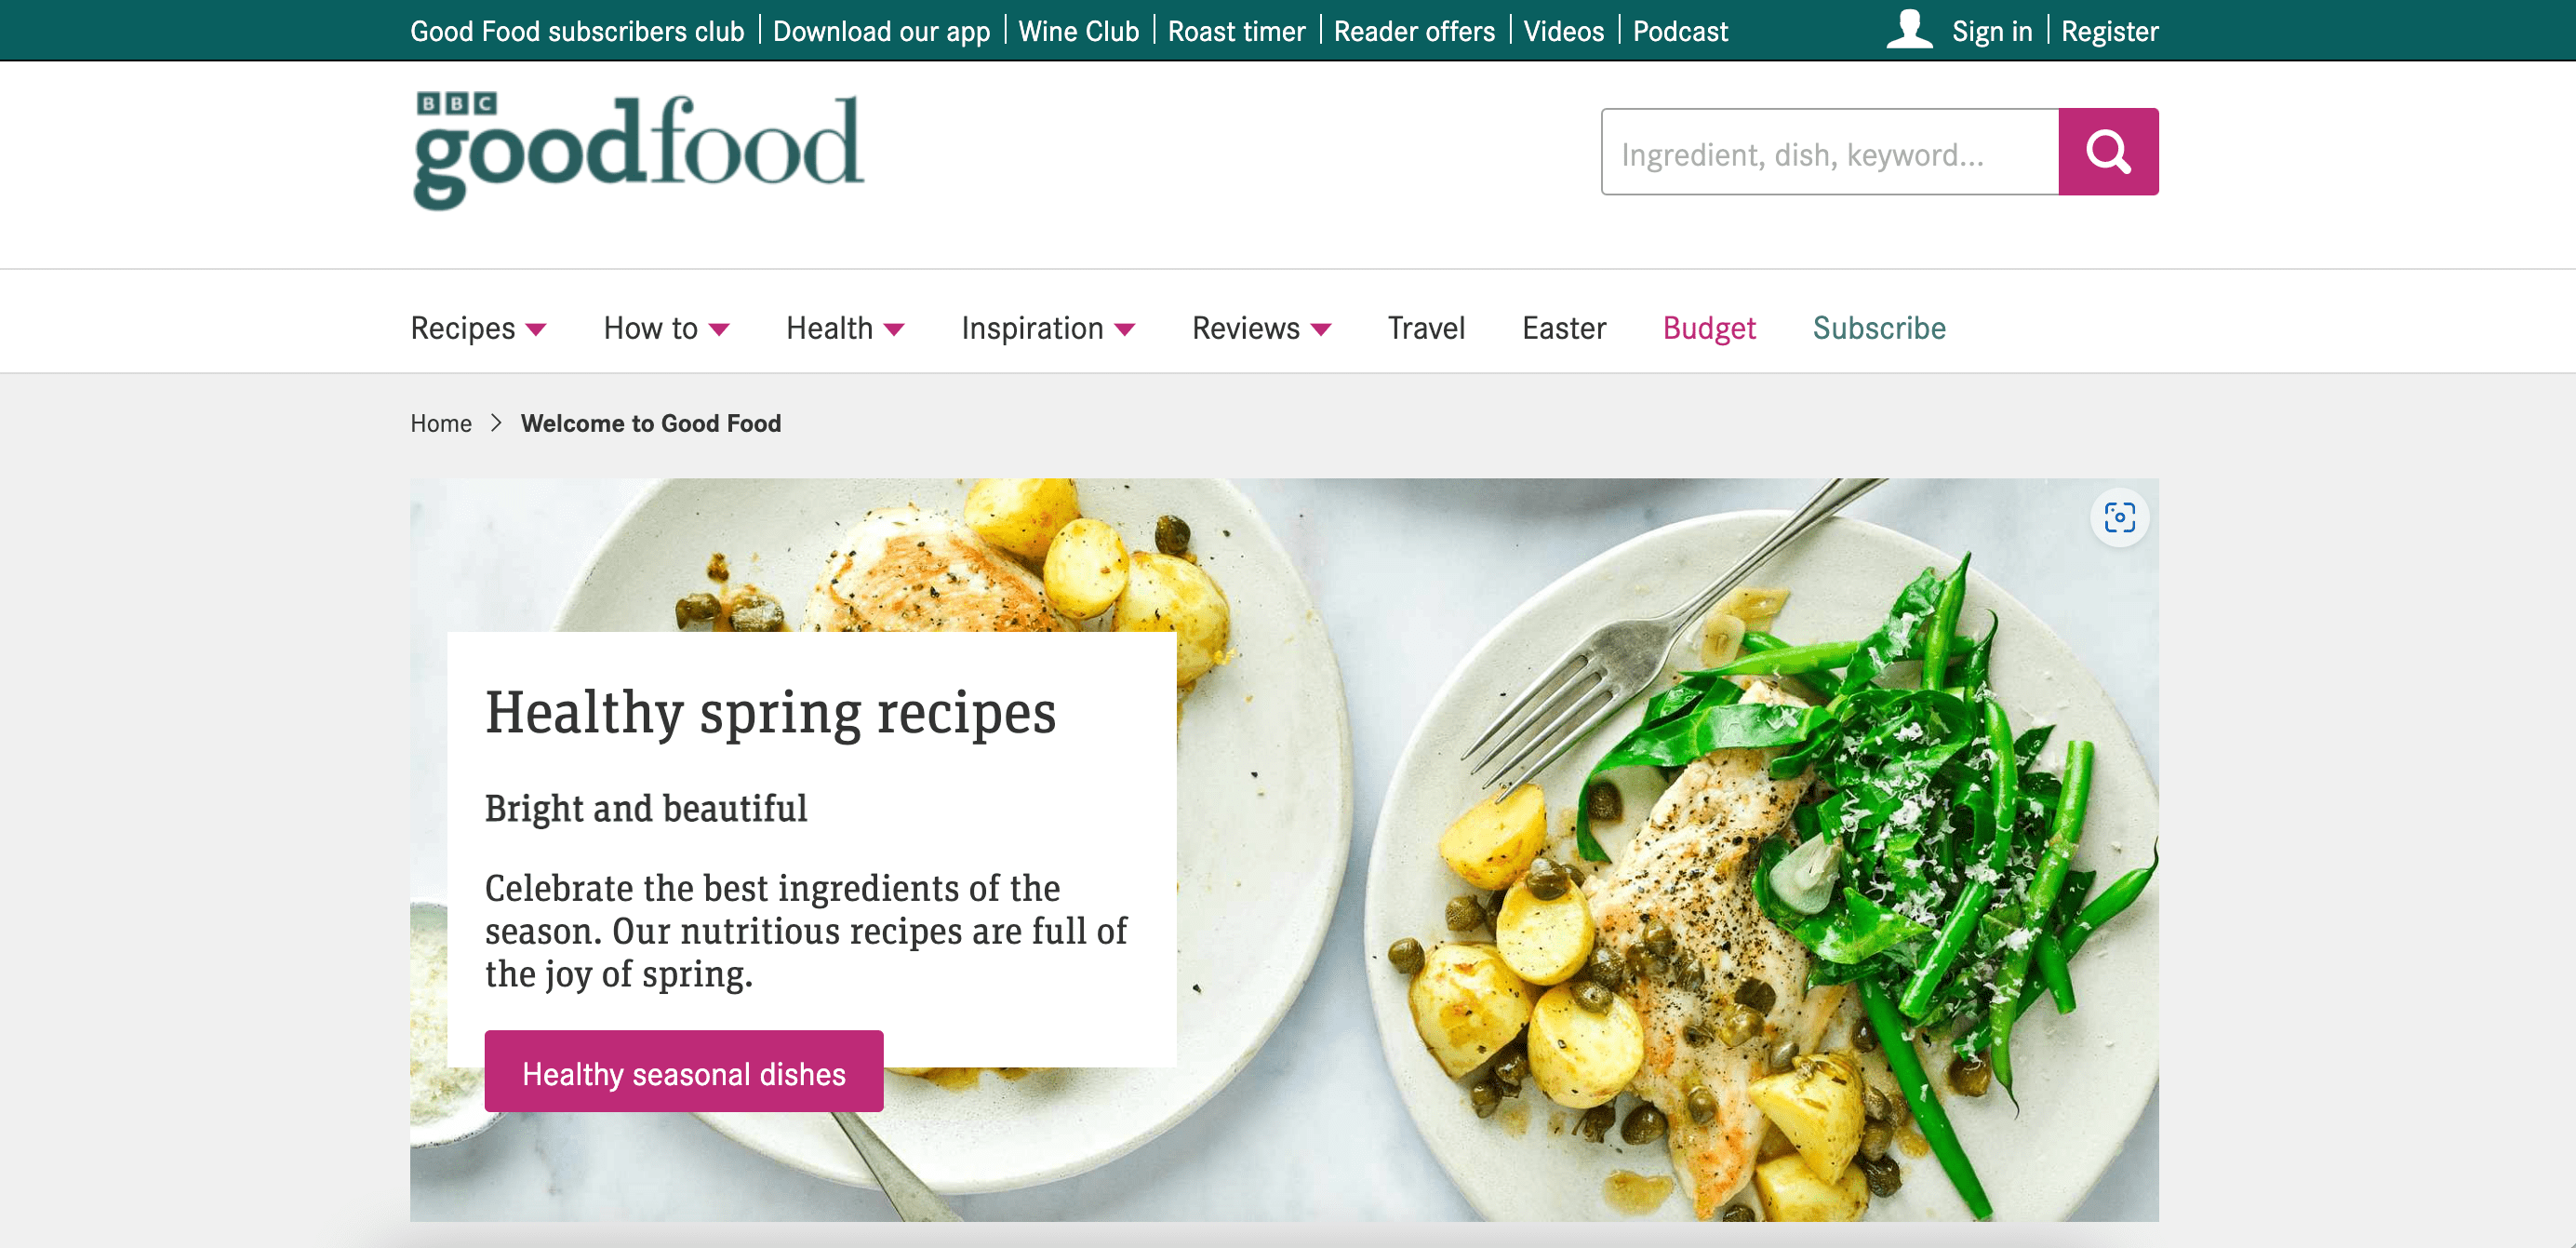Click the ingredient search input field

point(1830,152)
